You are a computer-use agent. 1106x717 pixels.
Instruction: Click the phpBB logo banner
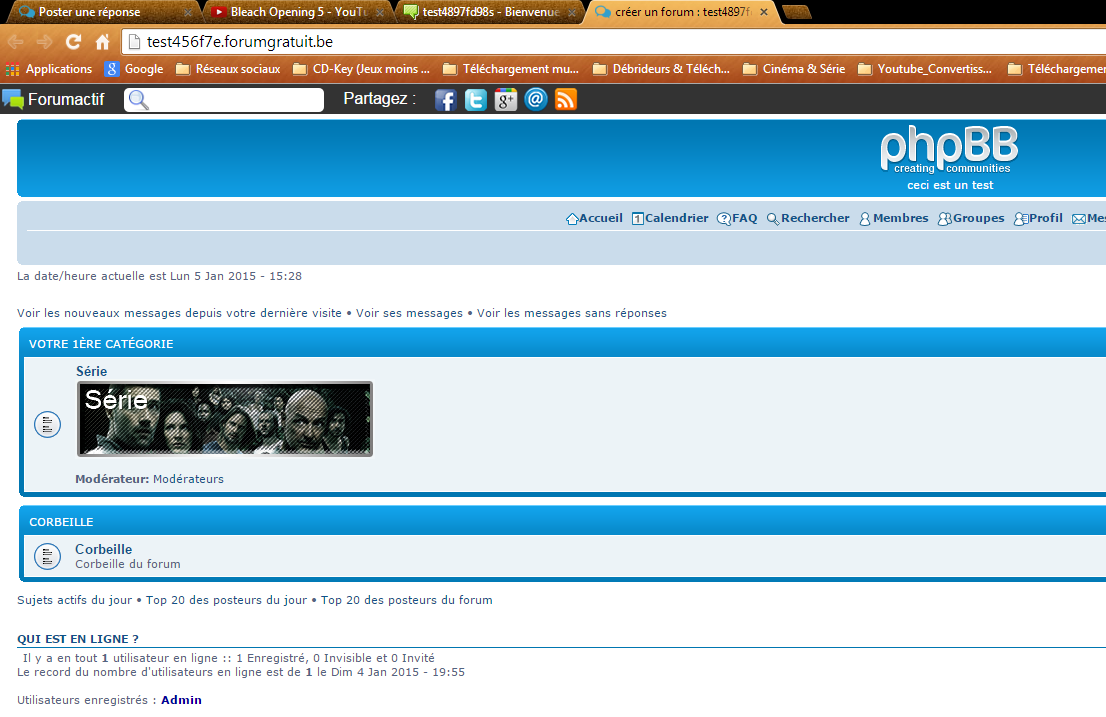949,149
